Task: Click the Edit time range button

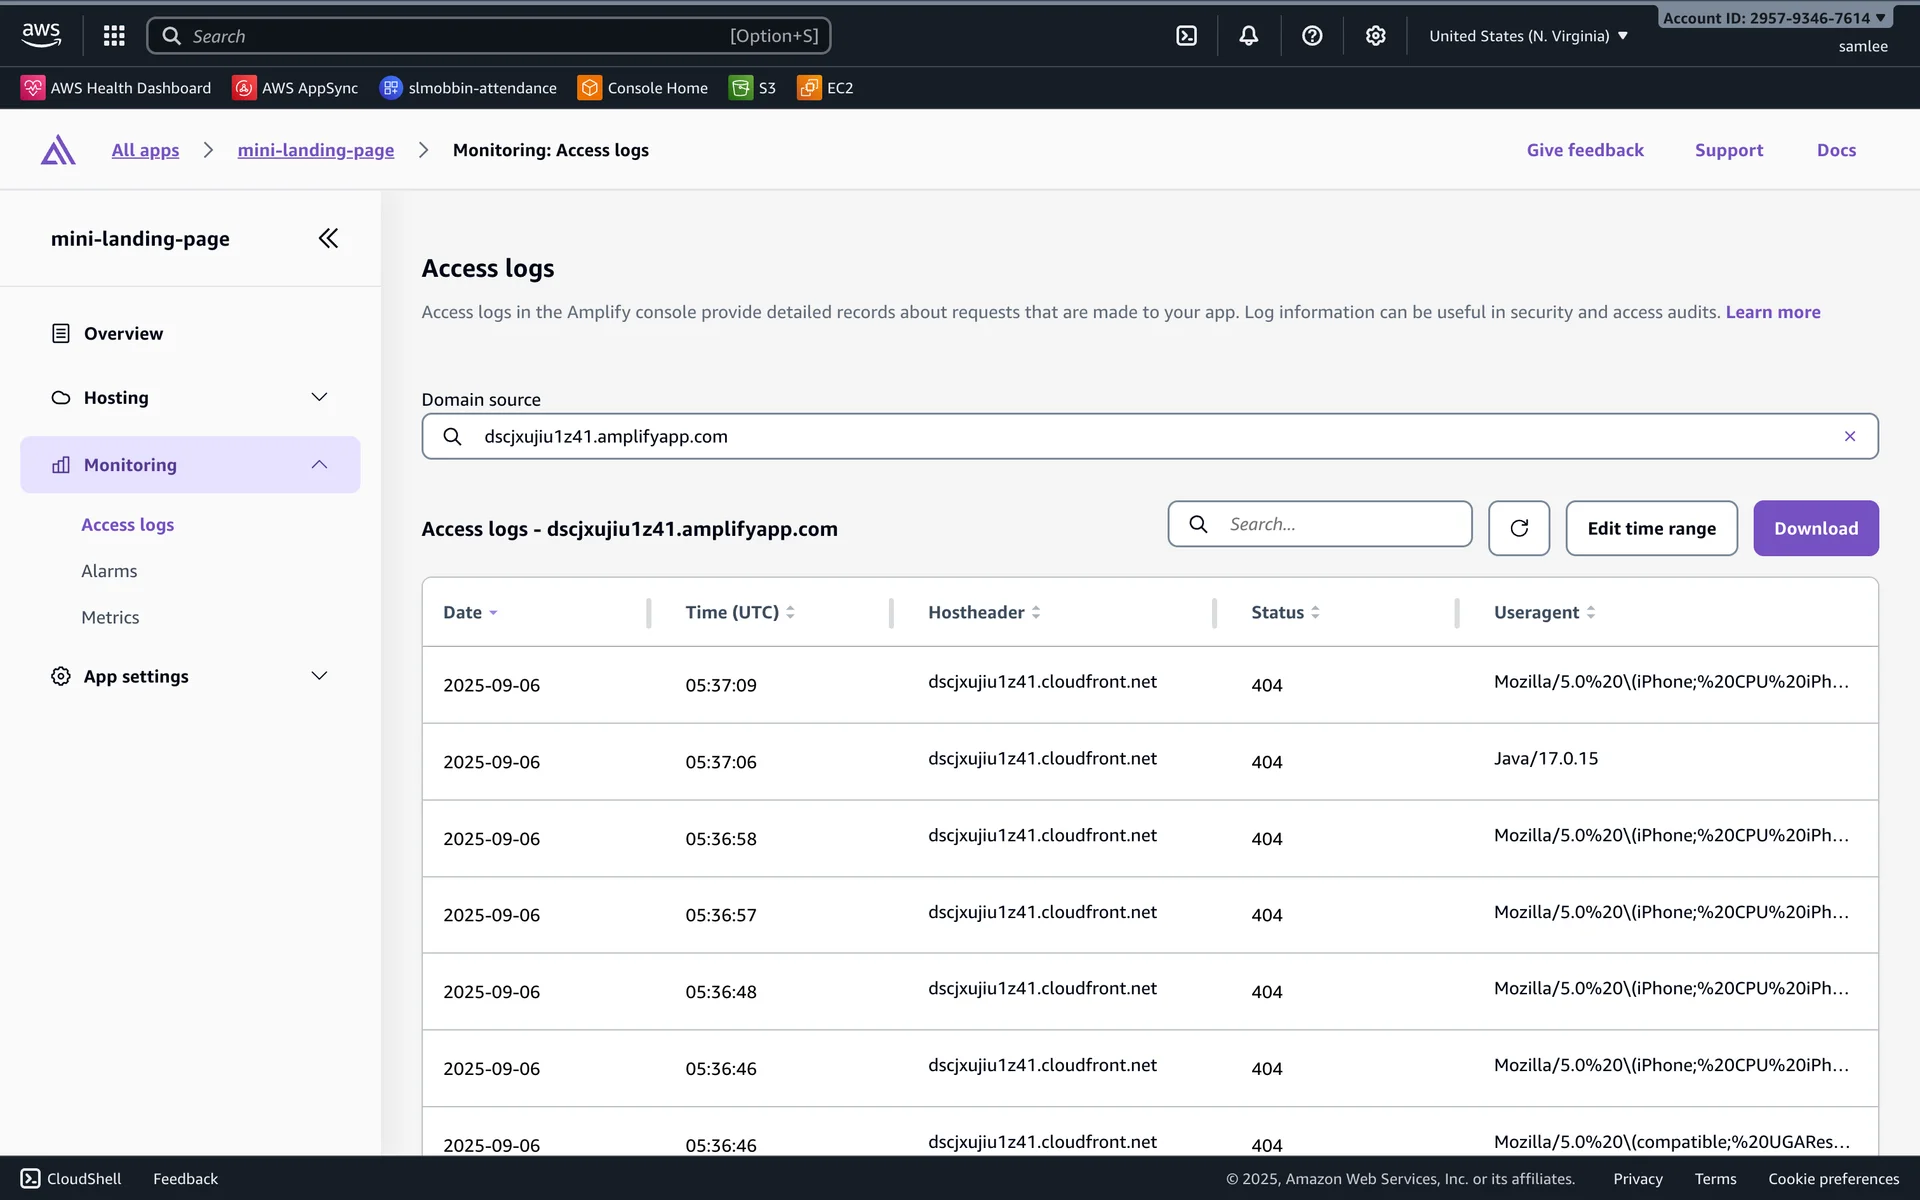Action: point(1651,528)
